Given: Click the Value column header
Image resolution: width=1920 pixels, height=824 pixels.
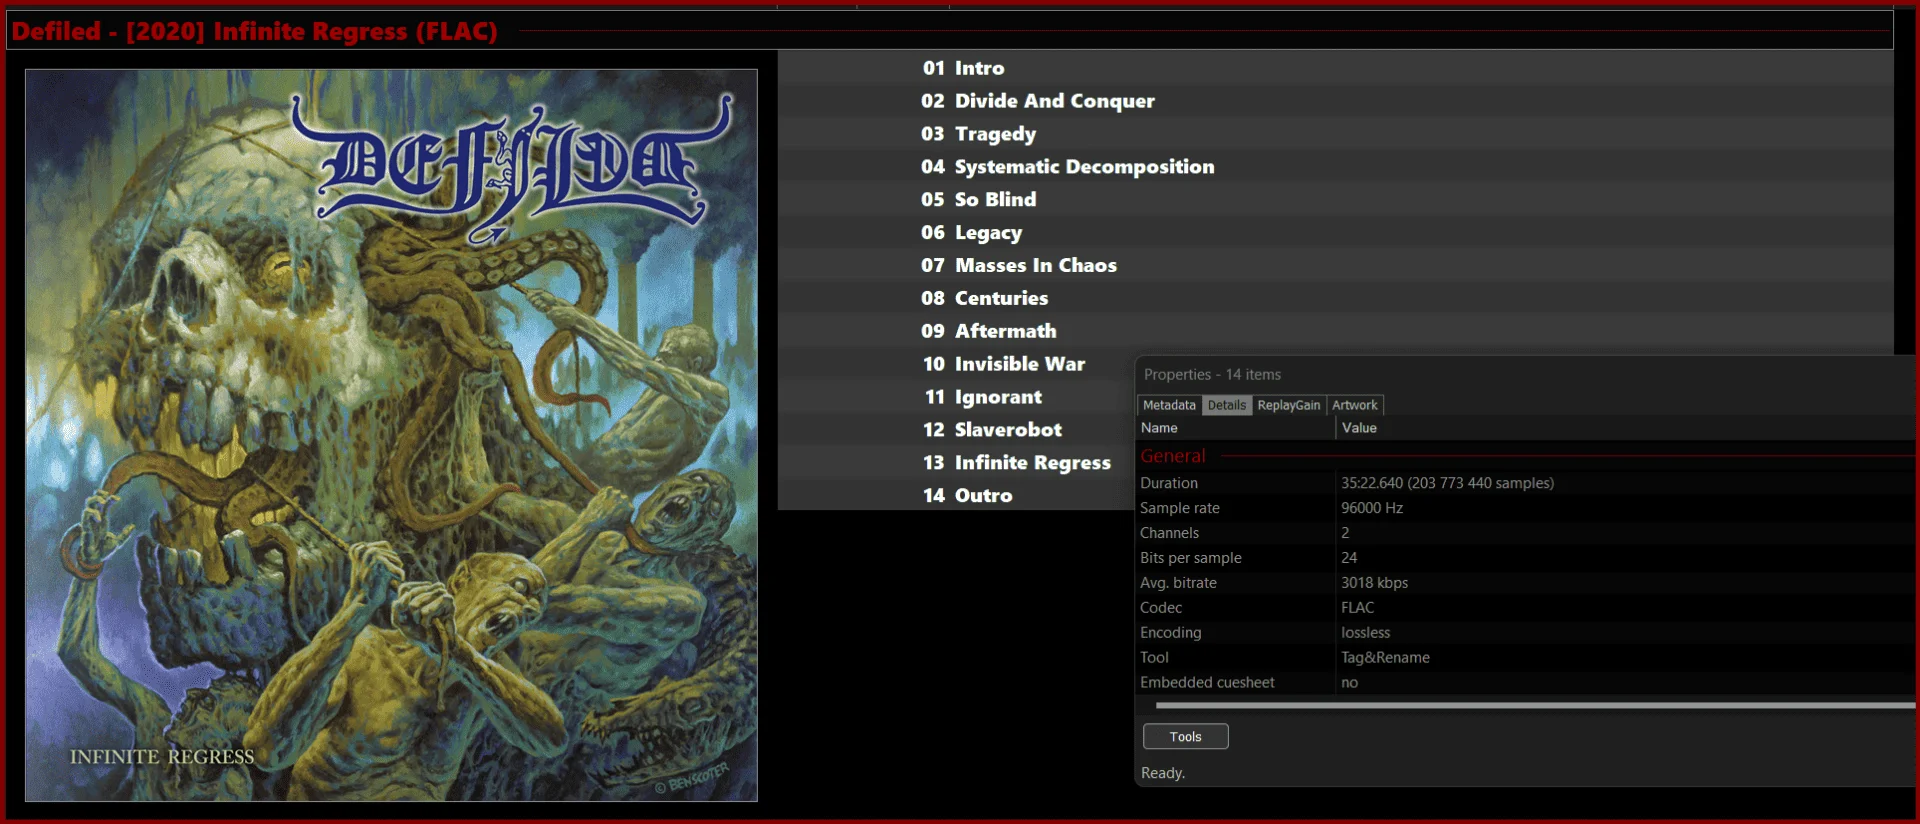Looking at the screenshot, I should (1626, 428).
